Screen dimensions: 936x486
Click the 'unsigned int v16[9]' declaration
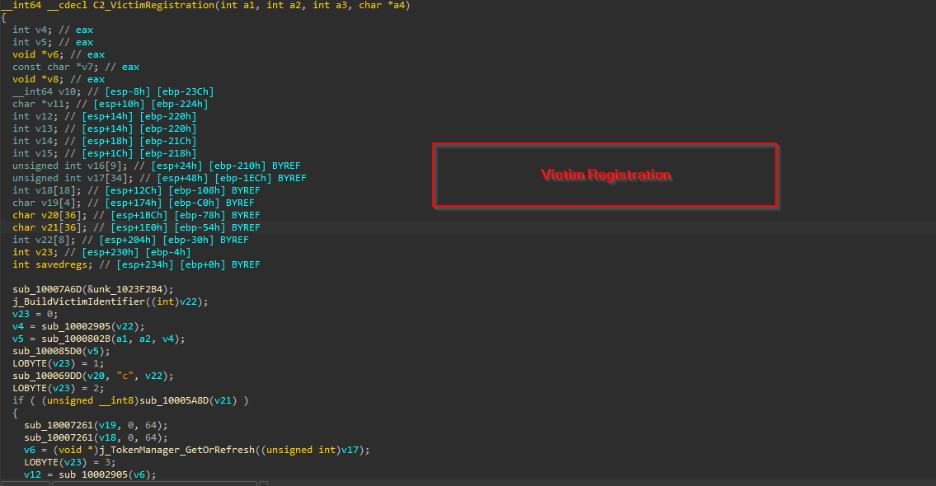click(x=156, y=166)
